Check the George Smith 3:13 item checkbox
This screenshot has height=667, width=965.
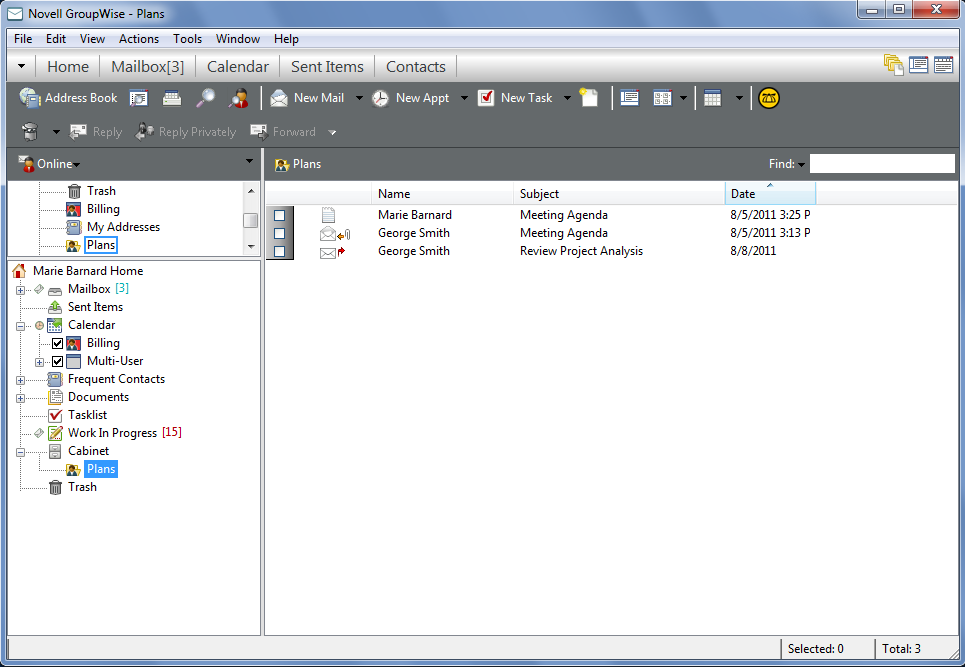click(x=279, y=233)
